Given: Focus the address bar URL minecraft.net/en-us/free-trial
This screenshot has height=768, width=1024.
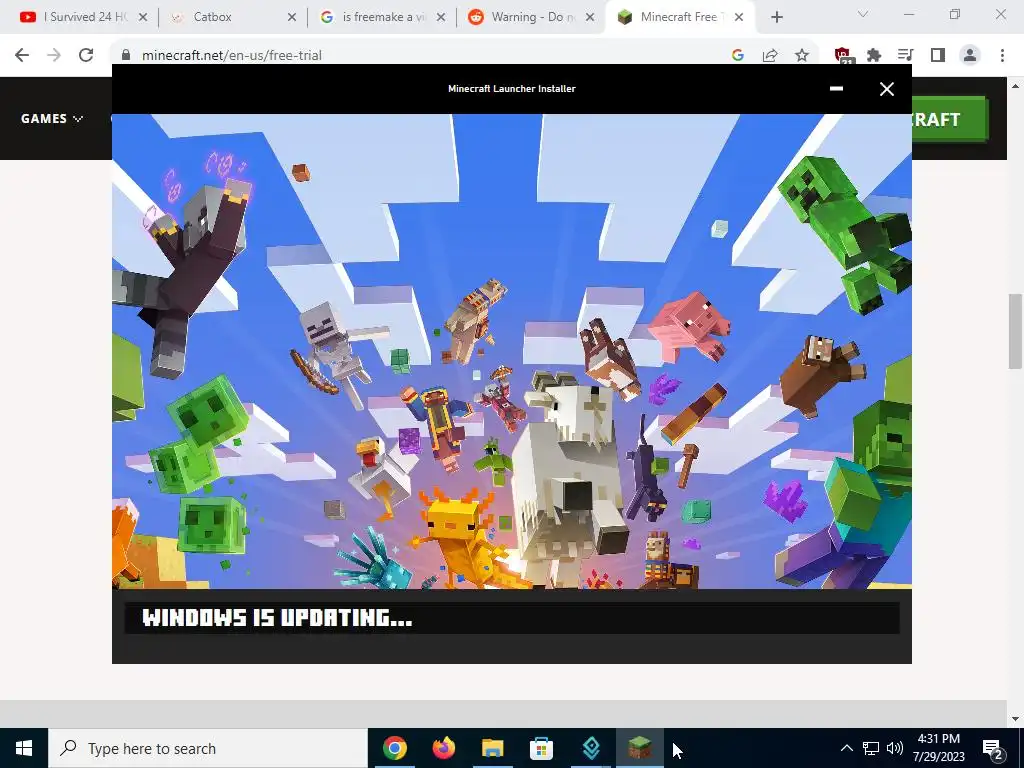Looking at the screenshot, I should coord(232,55).
